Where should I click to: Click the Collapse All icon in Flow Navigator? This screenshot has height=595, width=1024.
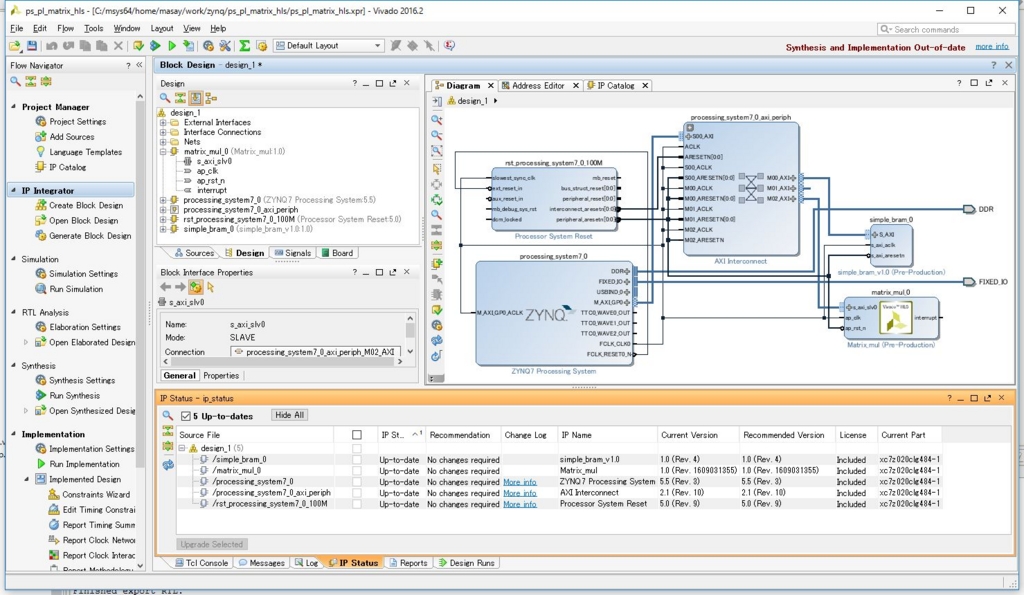click(31, 81)
